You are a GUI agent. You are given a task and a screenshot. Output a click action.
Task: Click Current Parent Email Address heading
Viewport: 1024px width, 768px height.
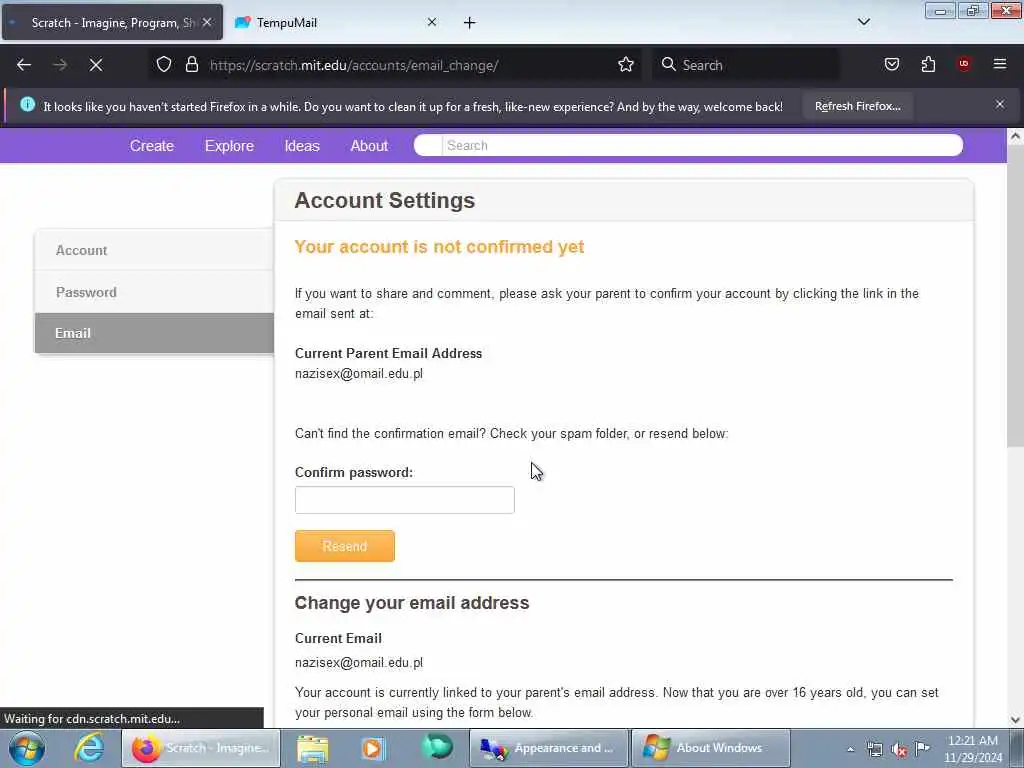(389, 353)
